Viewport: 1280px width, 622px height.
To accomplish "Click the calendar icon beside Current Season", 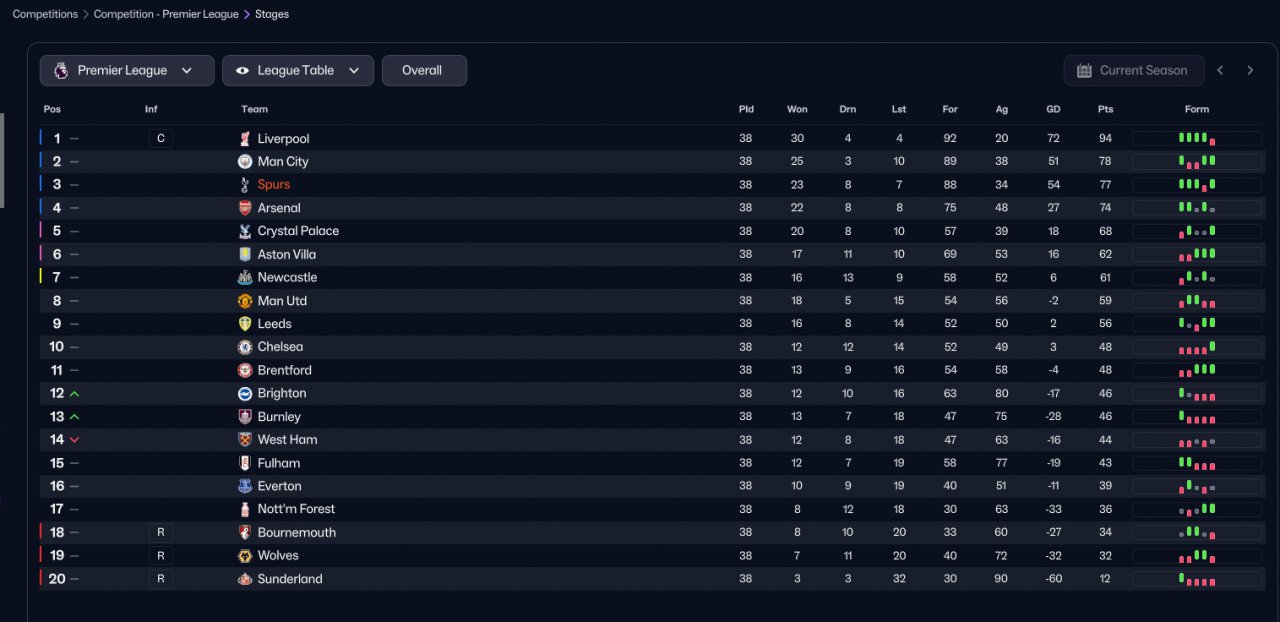I will coord(1084,71).
